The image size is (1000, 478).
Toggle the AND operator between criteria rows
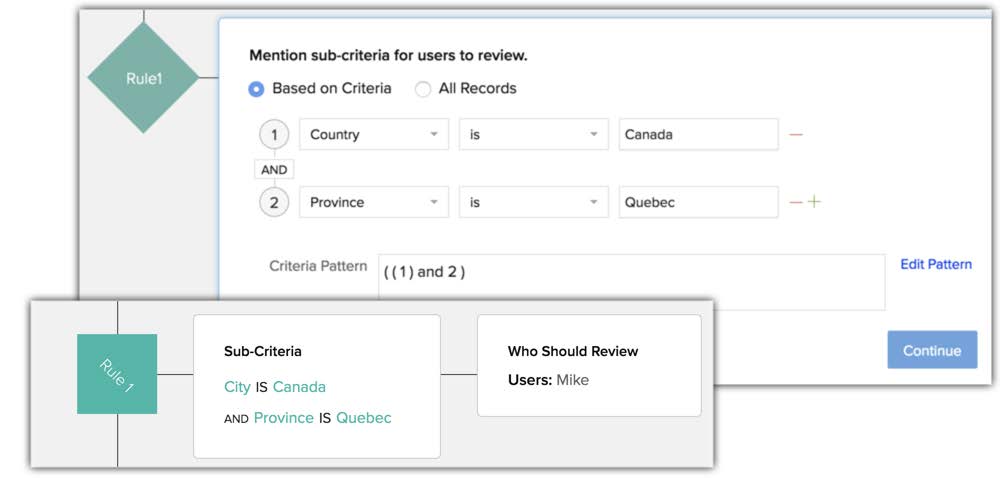(274, 169)
